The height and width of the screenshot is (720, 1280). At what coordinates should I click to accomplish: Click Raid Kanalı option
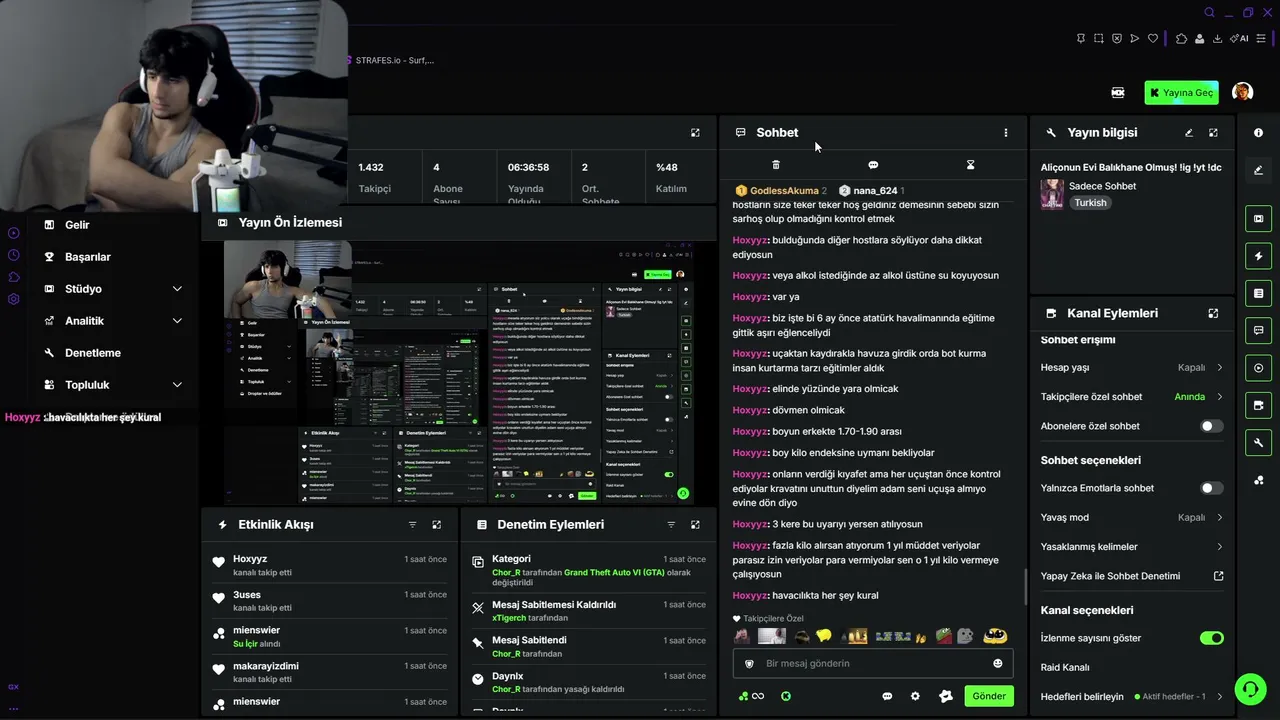click(x=1065, y=667)
